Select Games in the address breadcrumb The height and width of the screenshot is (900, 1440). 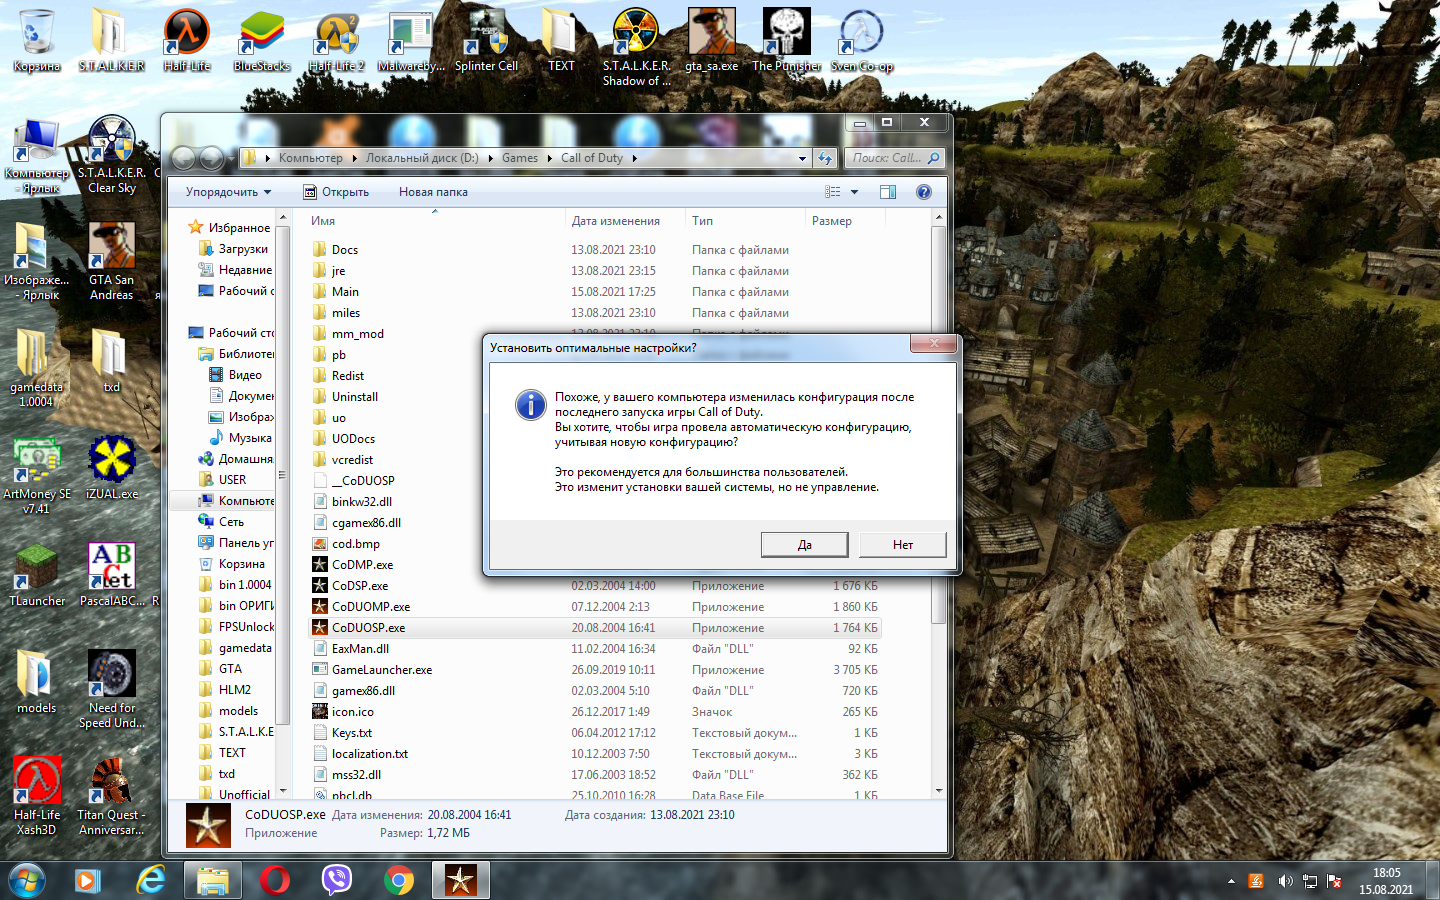coord(520,158)
